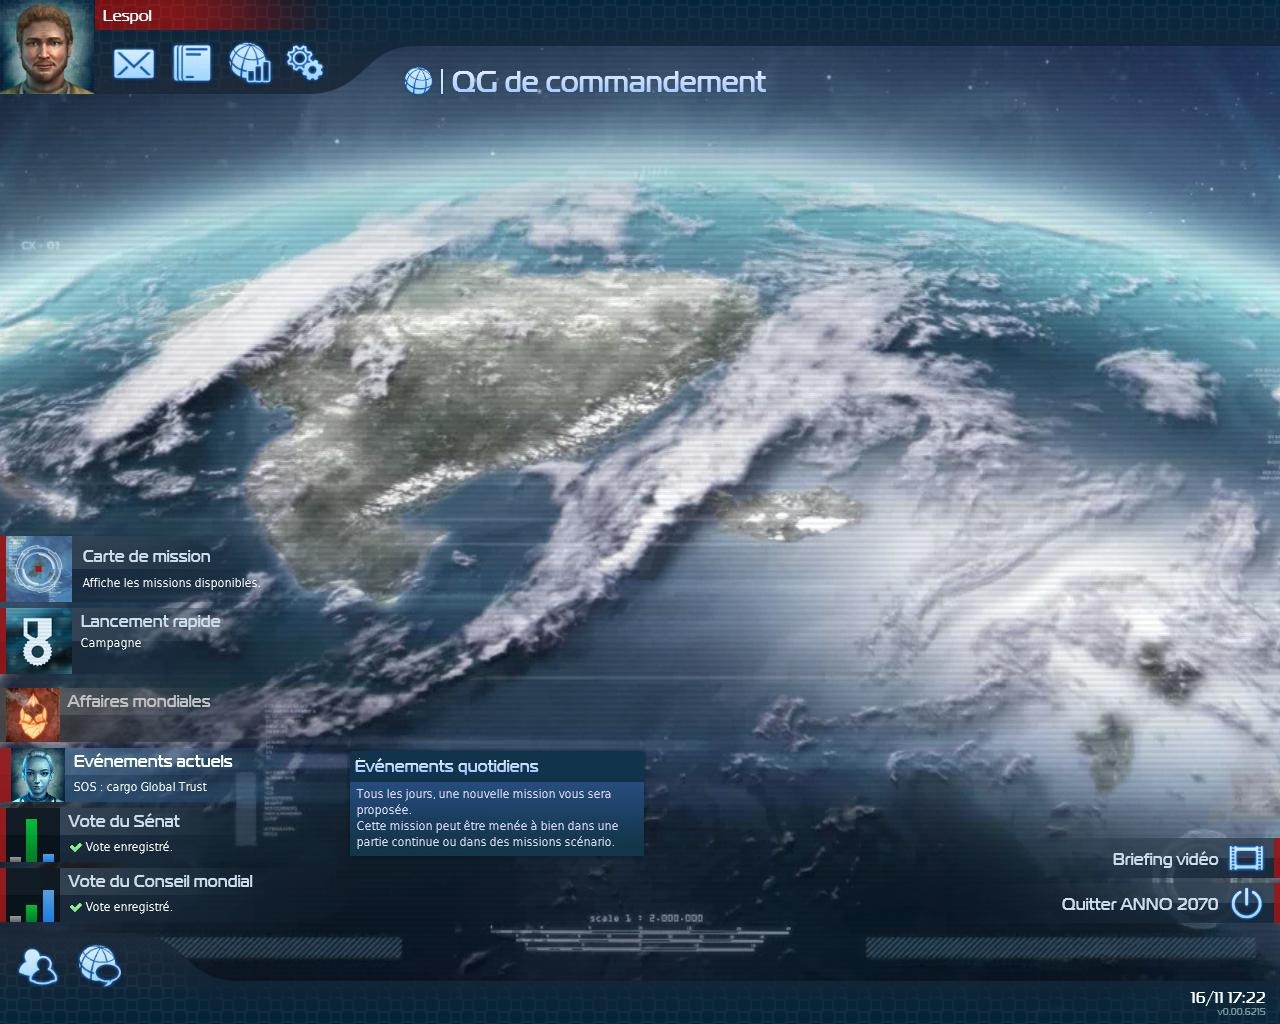
Task: Click the power icon to quit
Action: click(1246, 903)
